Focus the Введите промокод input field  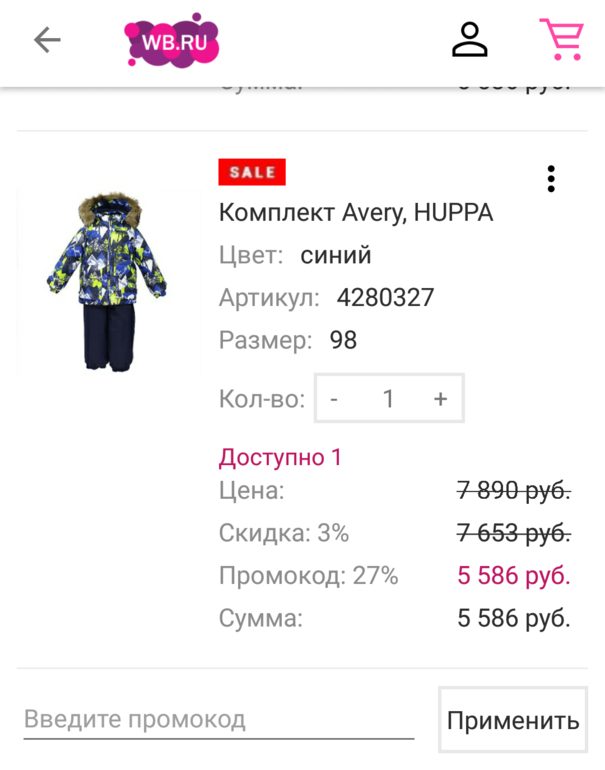[x=219, y=720]
